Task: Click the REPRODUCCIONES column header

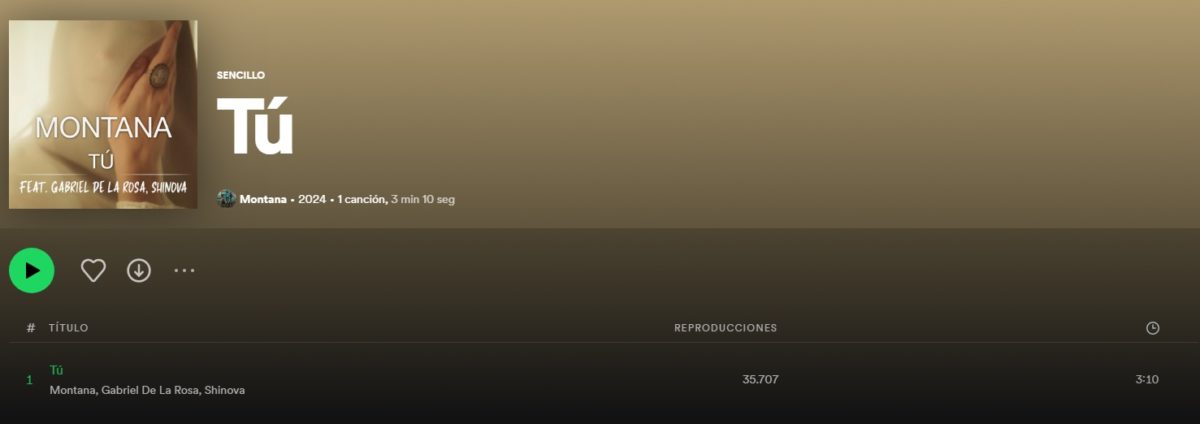Action: (725, 328)
